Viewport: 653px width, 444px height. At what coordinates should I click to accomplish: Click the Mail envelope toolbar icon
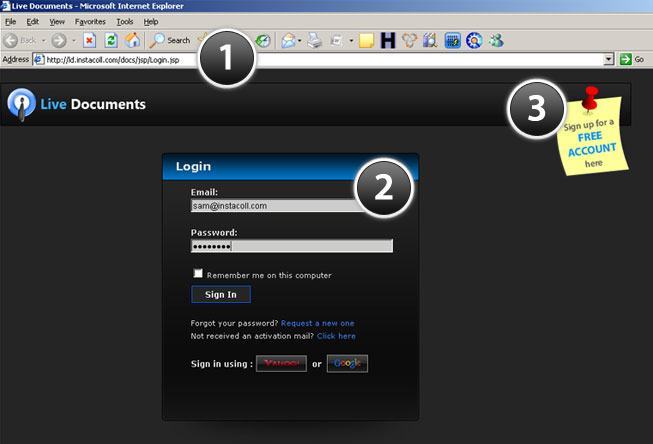point(288,40)
